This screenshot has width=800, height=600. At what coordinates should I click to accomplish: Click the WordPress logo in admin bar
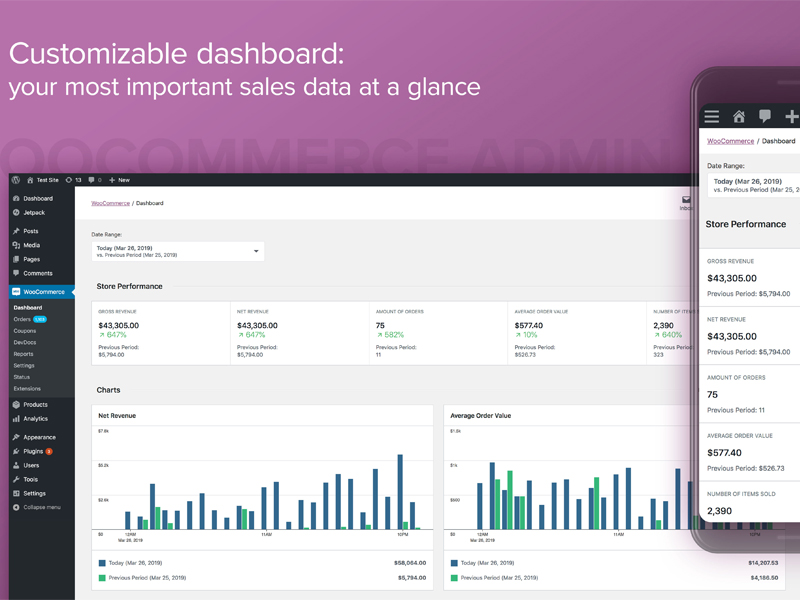pos(16,180)
